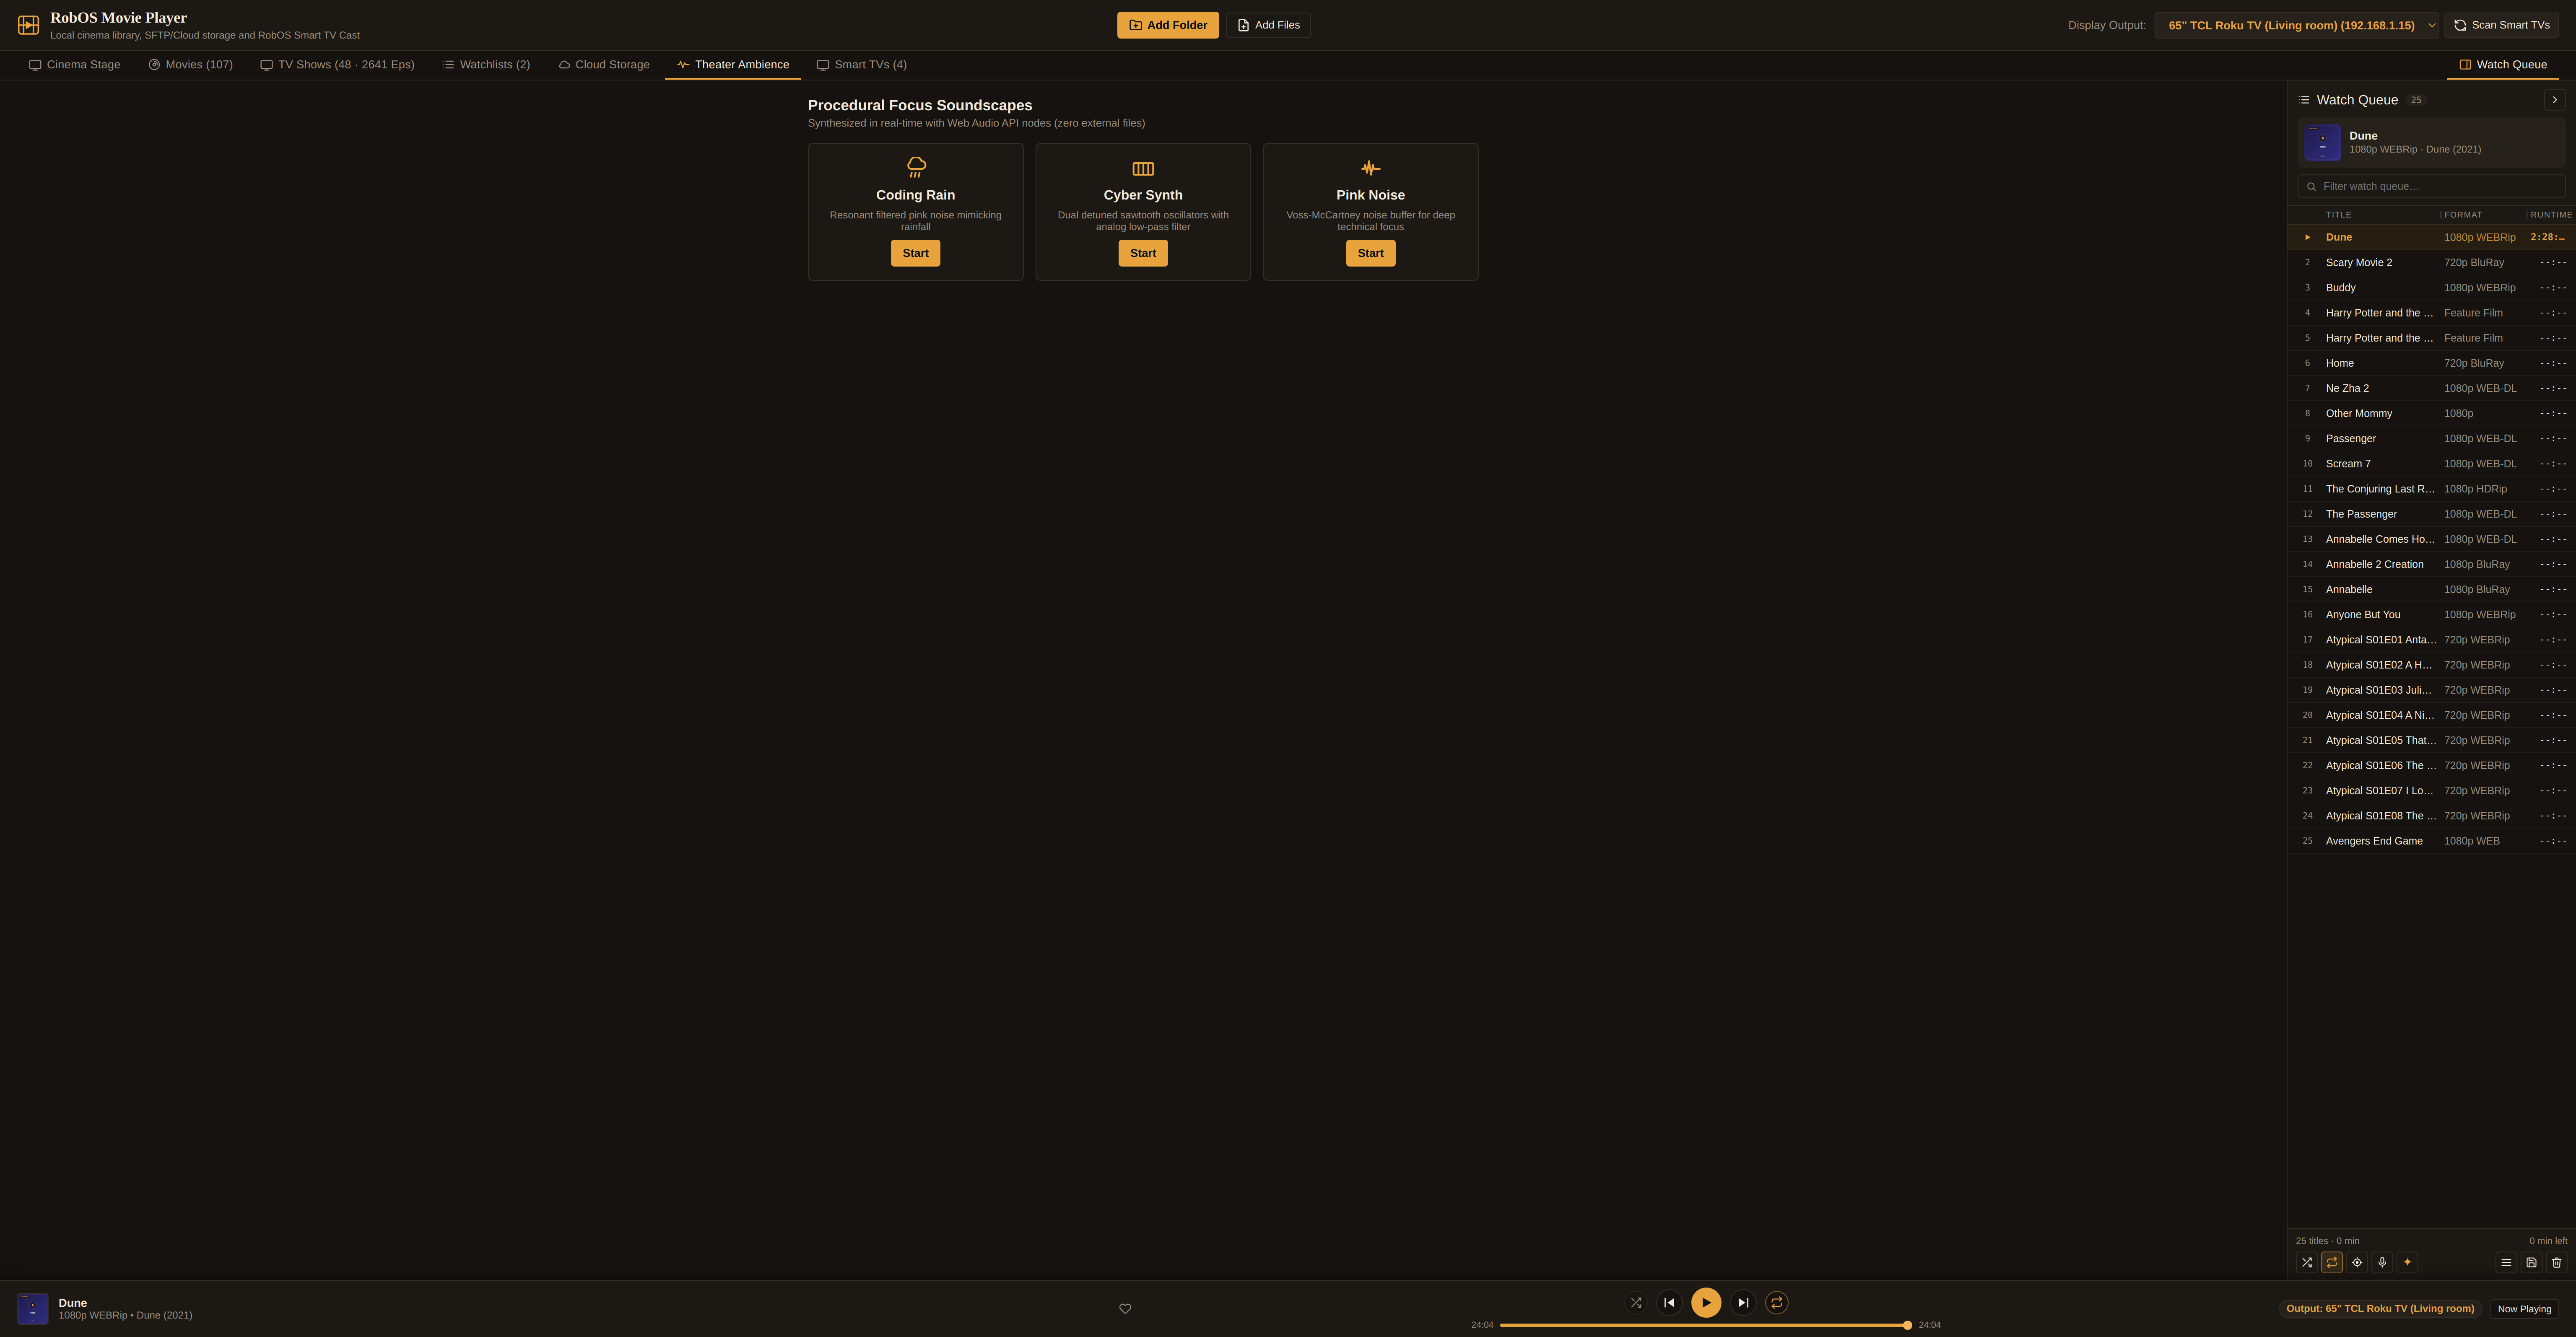Screen dimensions: 2576x1337
Task: Select Scary Movie 2 in queue
Action: (2431, 263)
